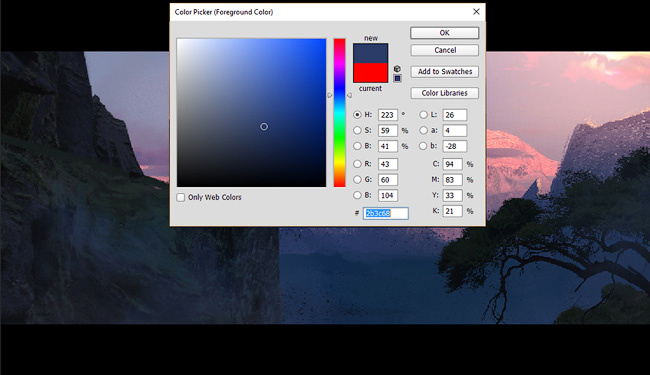Screen dimensions: 650x375
Task: Click the hex value field 2b3c68
Action: (x=386, y=213)
